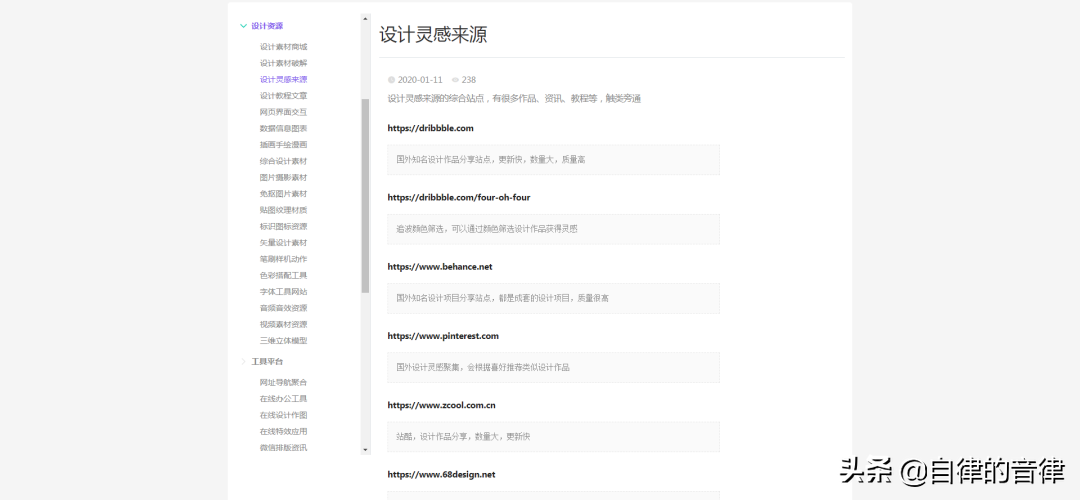Image resolution: width=1080 pixels, height=500 pixels.
Task: Click the sidebar scrollbar thumb
Action: pyautogui.click(x=365, y=196)
